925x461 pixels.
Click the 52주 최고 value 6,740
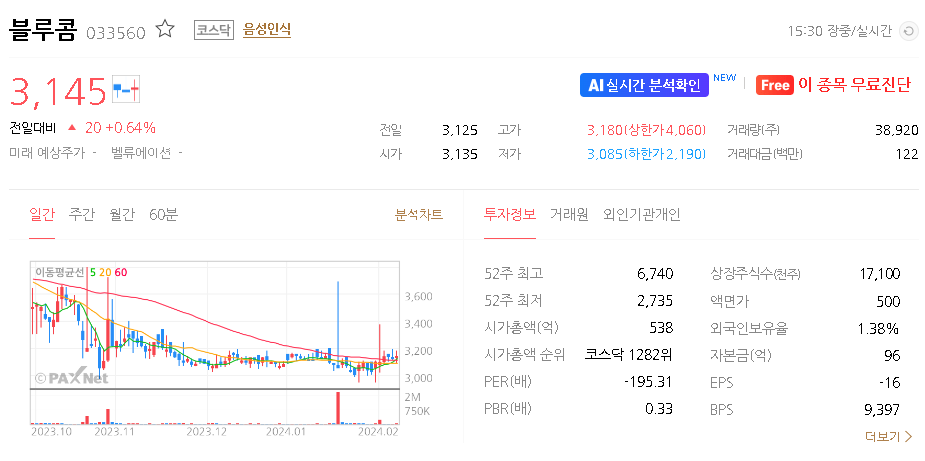(655, 273)
